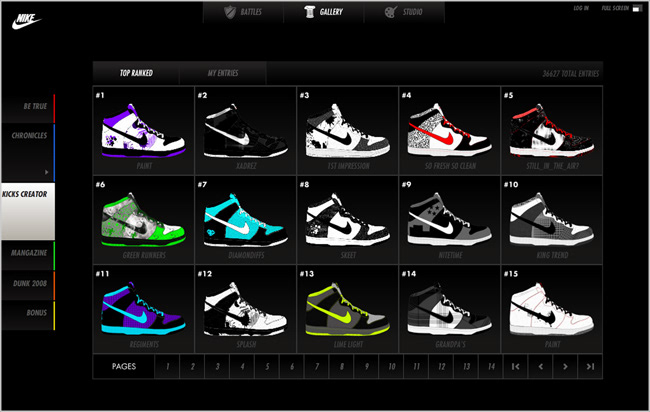The width and height of the screenshot is (650, 412).
Task: Open the Gallery section
Action: 324,12
